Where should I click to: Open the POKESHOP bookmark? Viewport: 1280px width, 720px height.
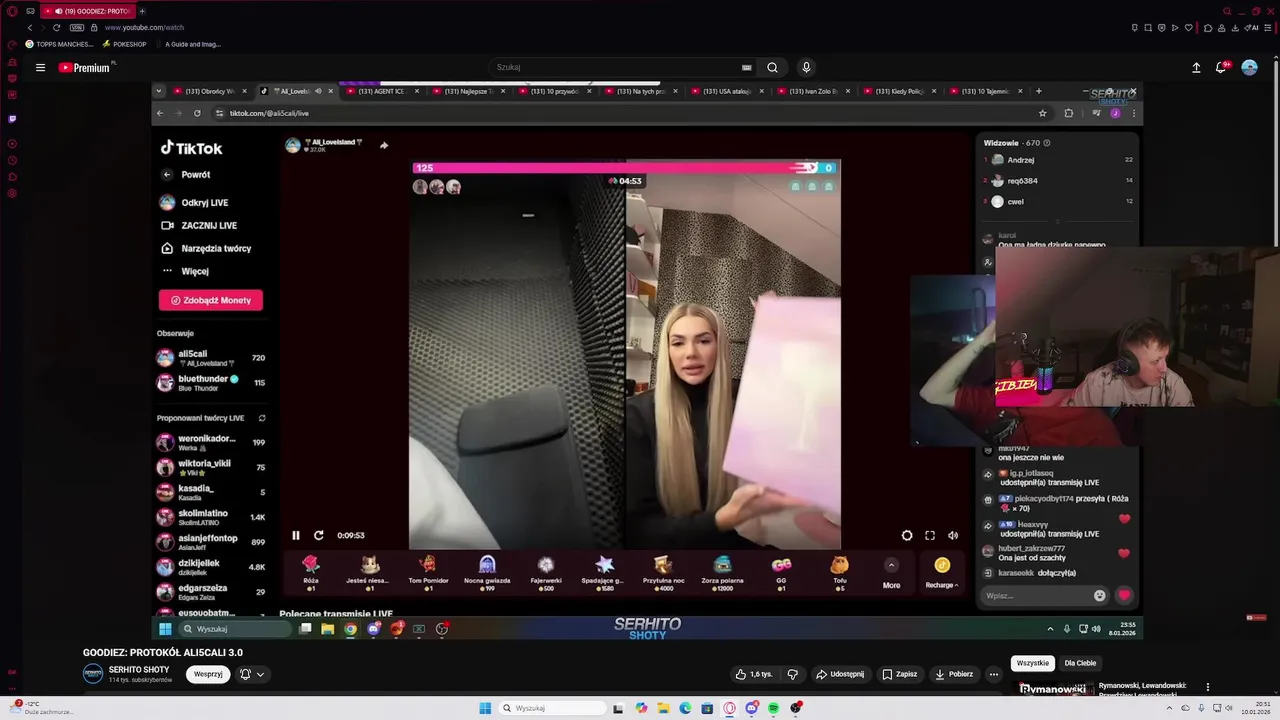tap(124, 44)
